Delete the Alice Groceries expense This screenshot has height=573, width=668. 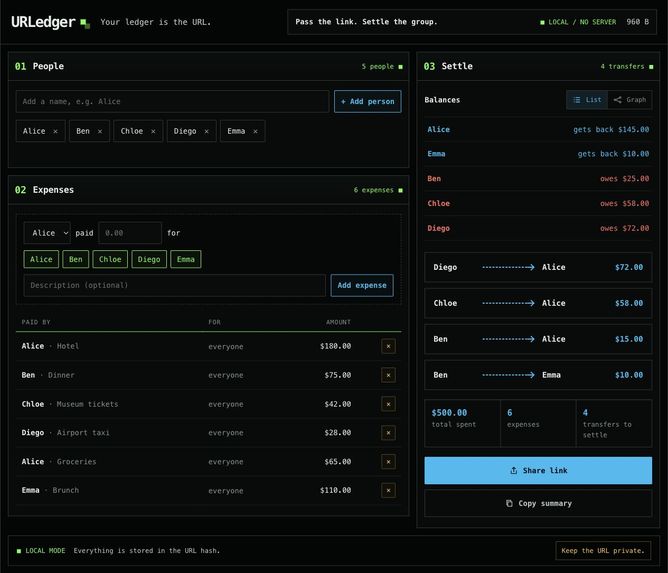click(388, 462)
